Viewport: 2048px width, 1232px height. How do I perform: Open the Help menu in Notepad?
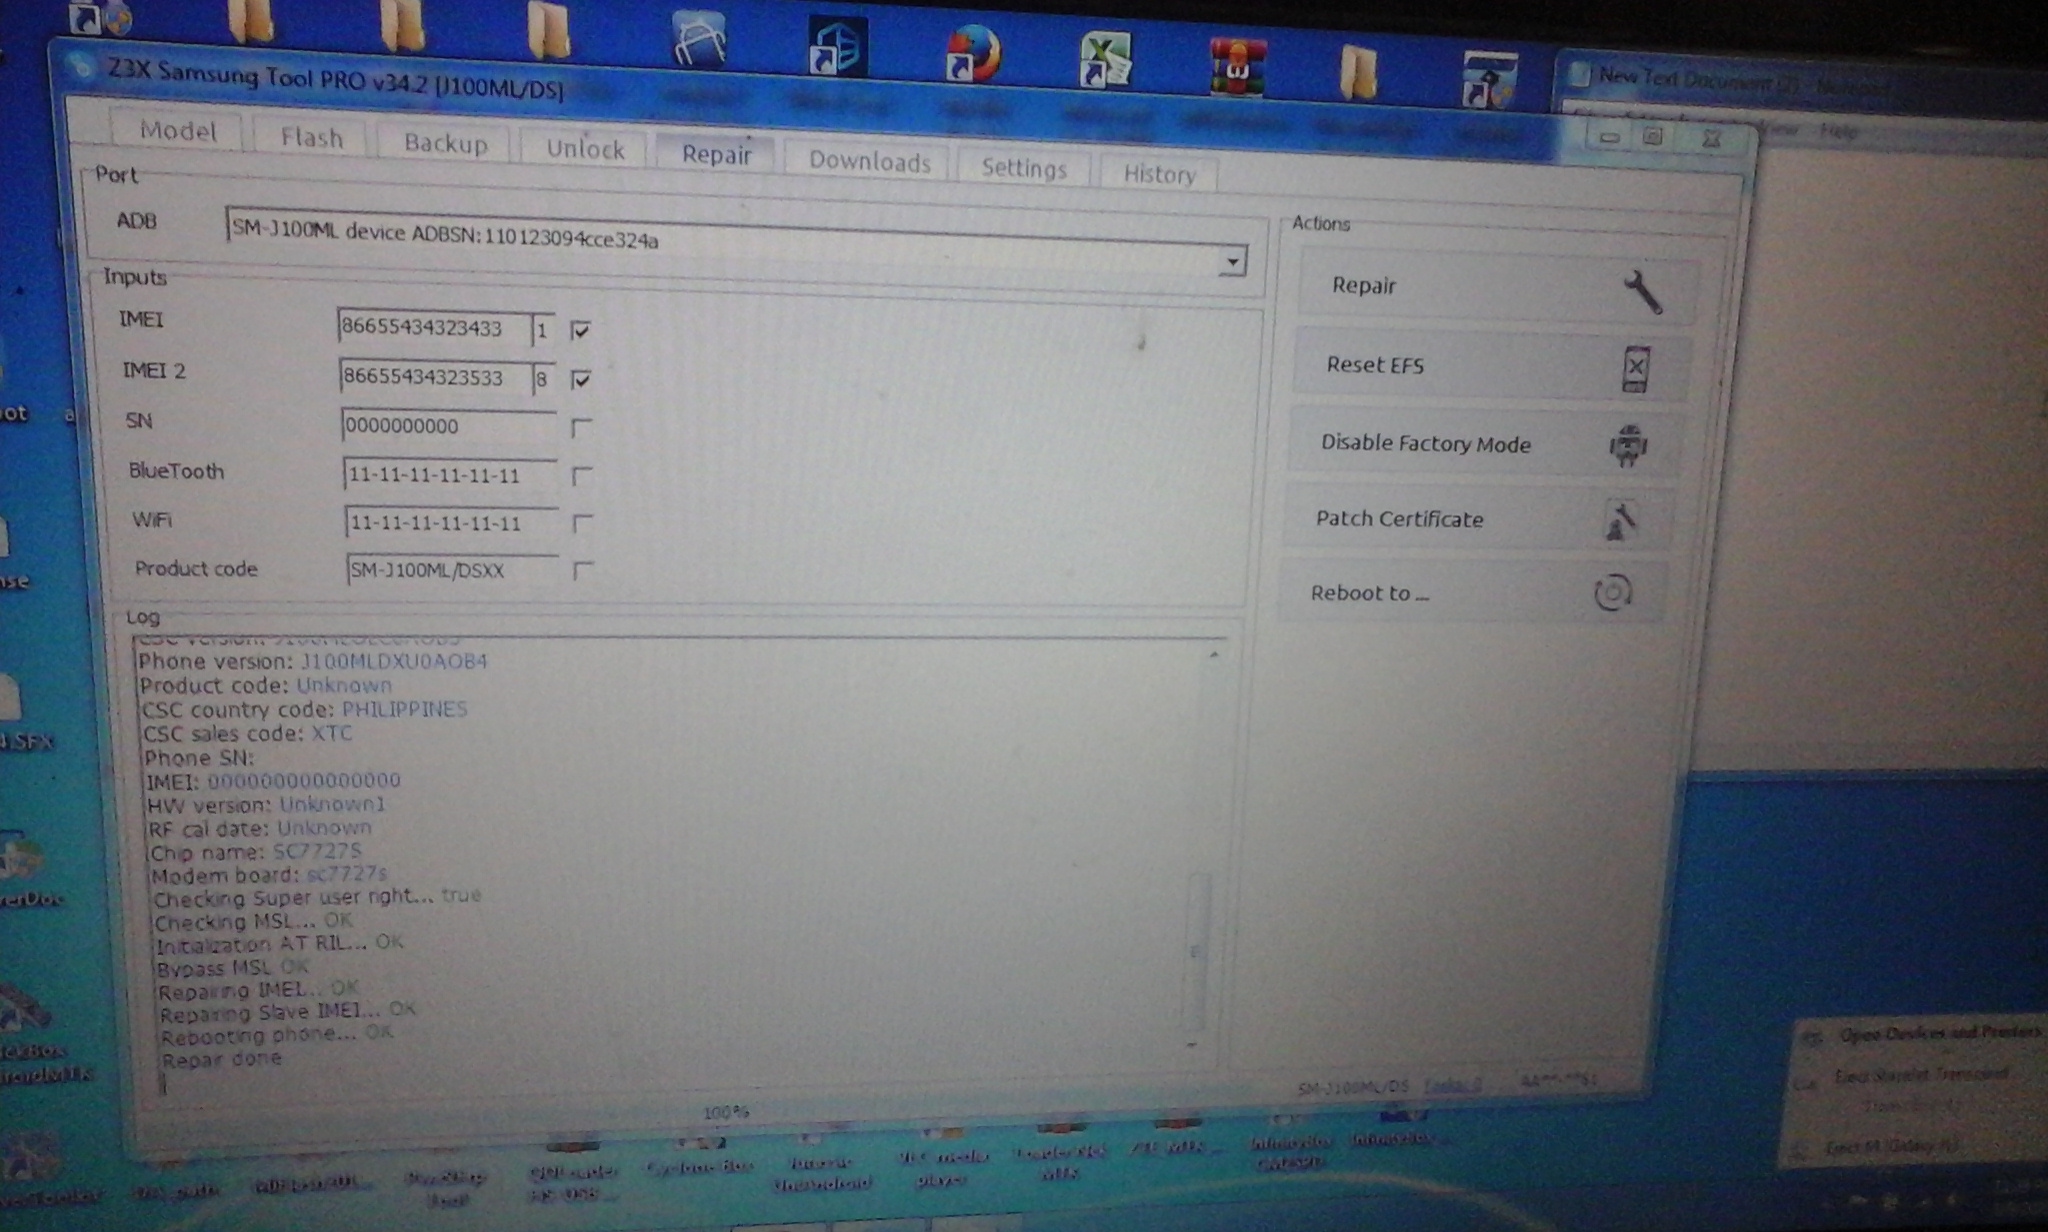(x=1838, y=131)
